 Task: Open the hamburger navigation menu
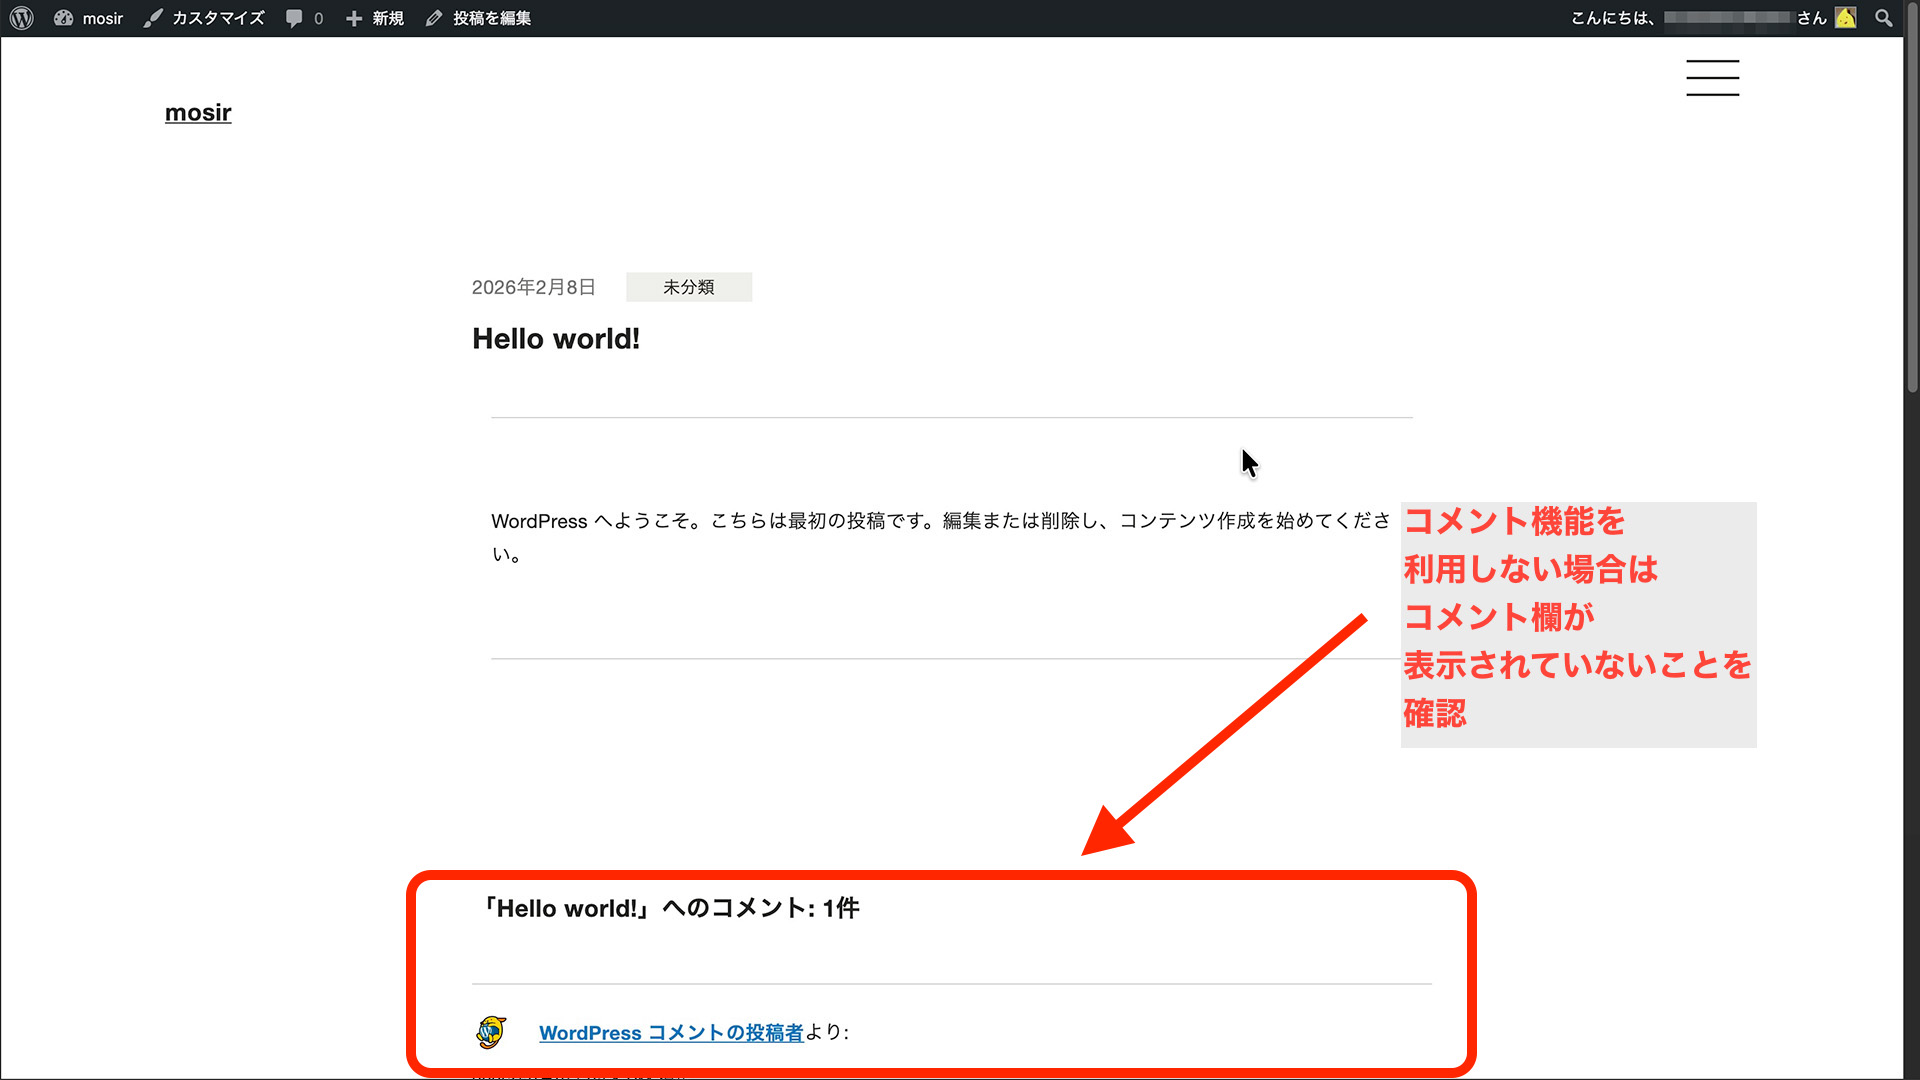[1712, 77]
